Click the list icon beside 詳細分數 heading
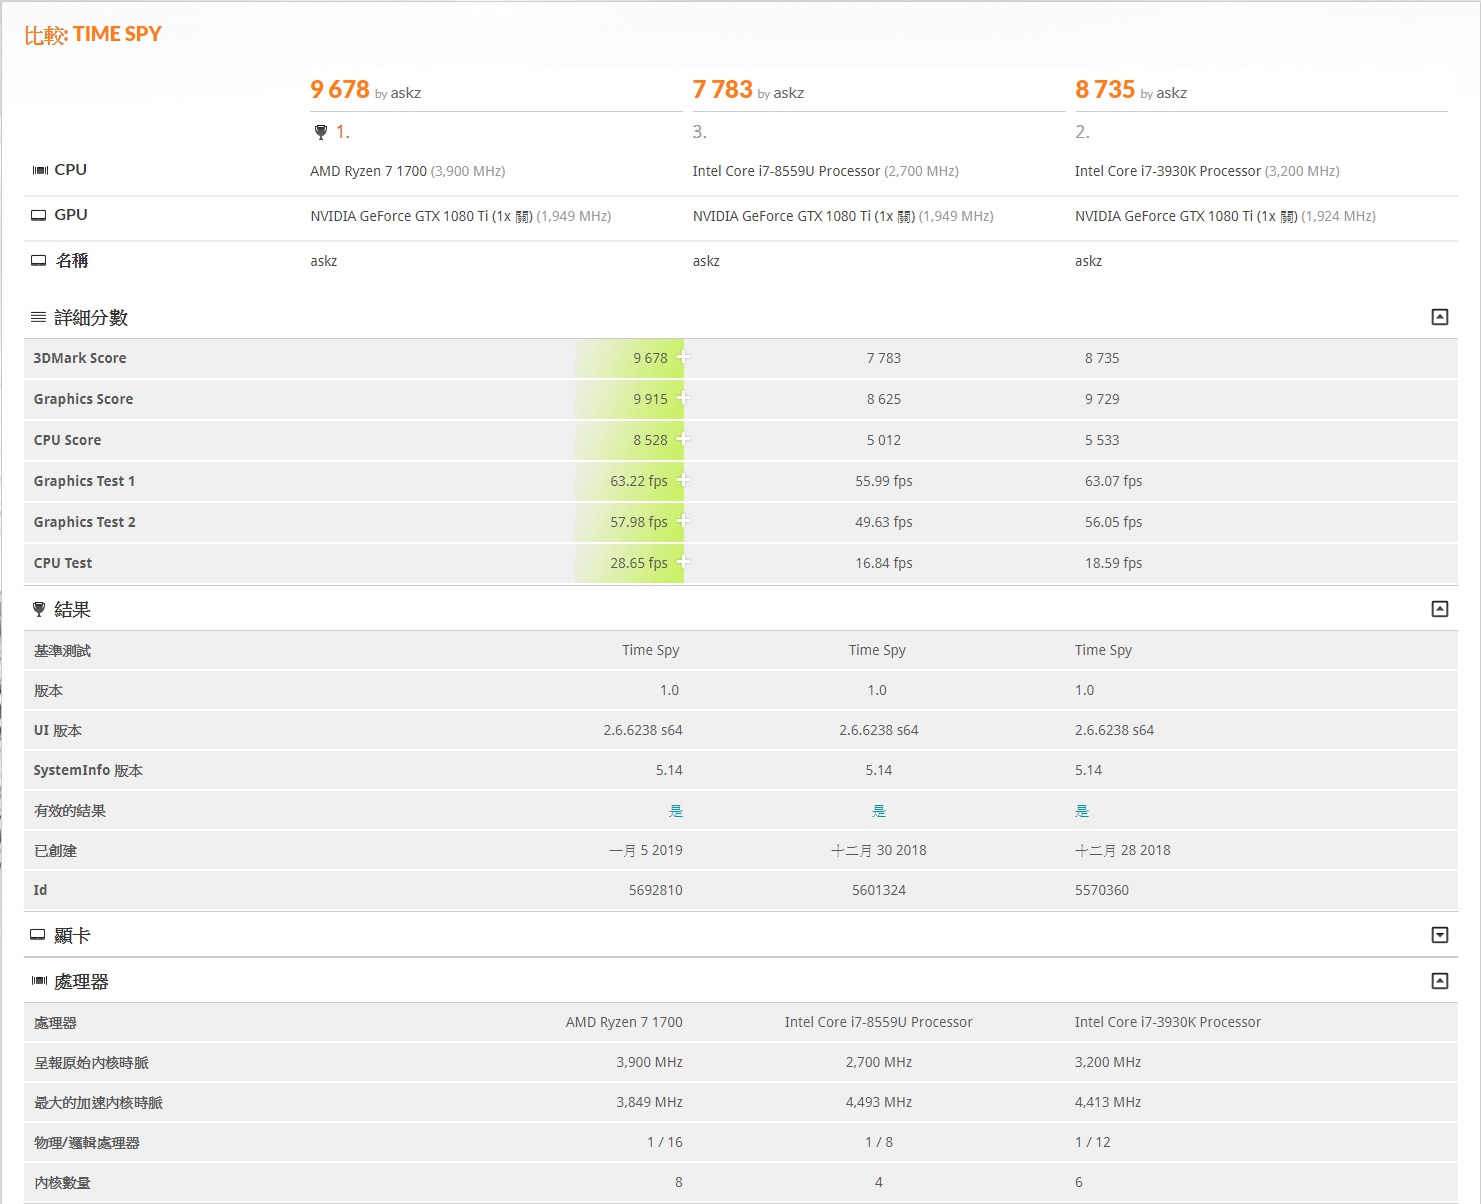Image resolution: width=1481 pixels, height=1204 pixels. pyautogui.click(x=39, y=318)
